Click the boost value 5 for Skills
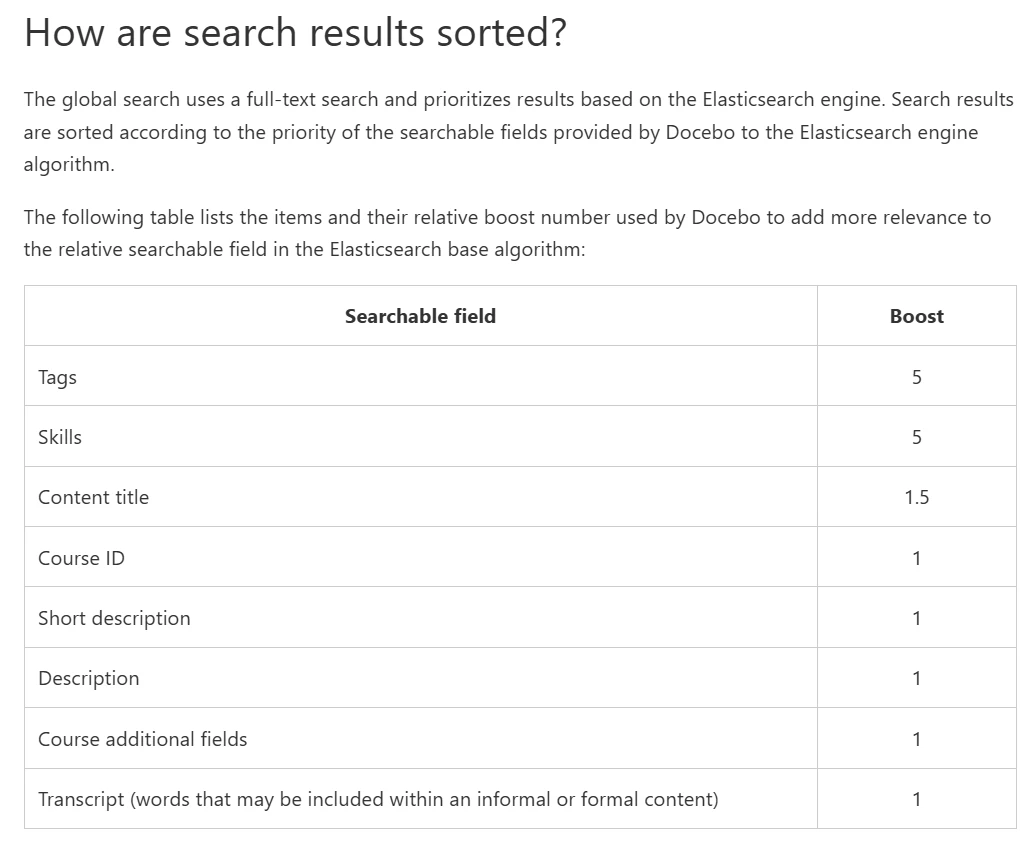The image size is (1030, 841). [916, 437]
